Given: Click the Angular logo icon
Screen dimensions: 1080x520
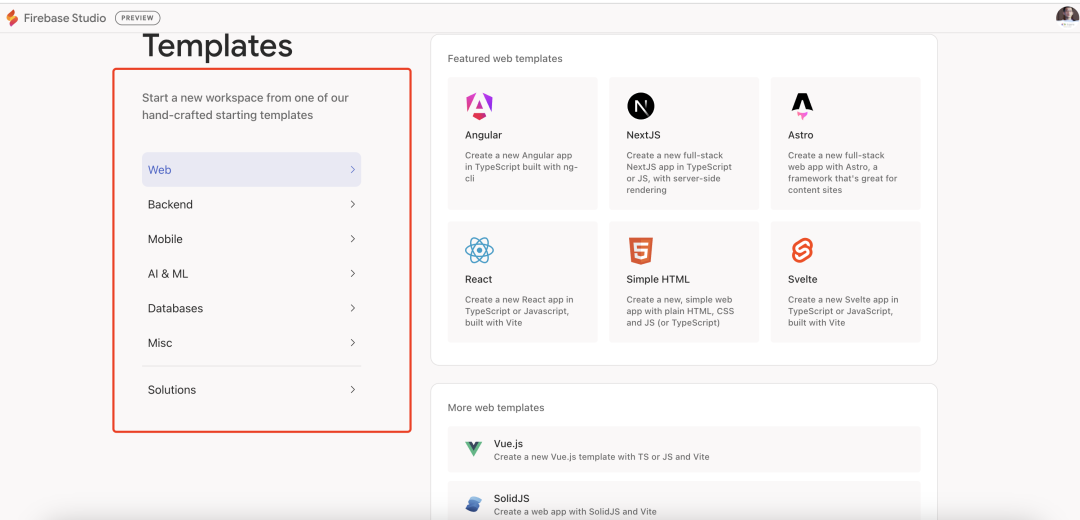Looking at the screenshot, I should coord(479,106).
